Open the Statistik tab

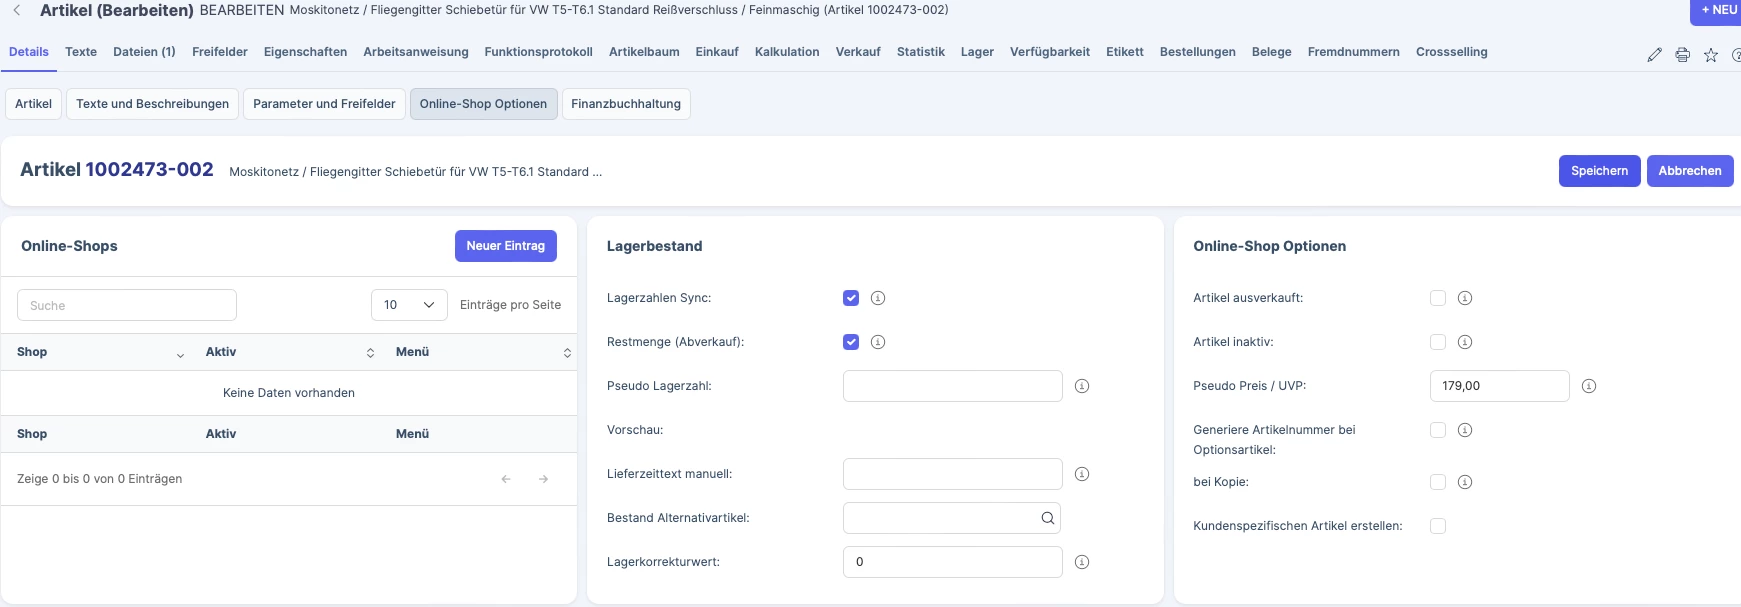point(920,52)
